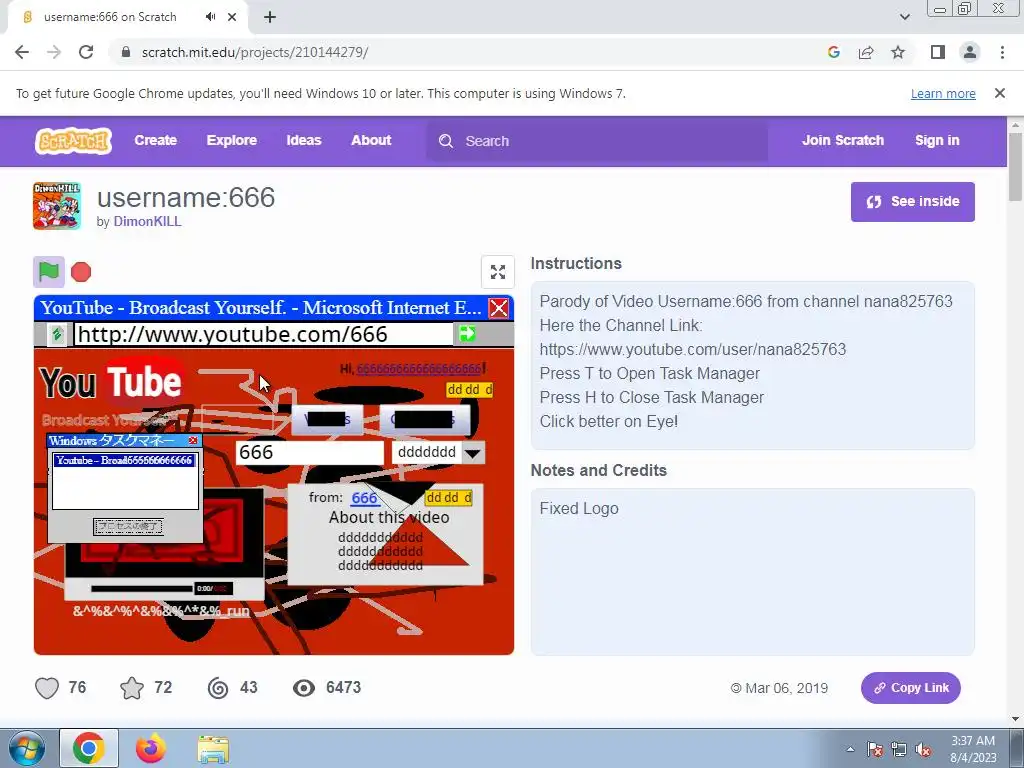Click the Scratch search field

pos(597,141)
